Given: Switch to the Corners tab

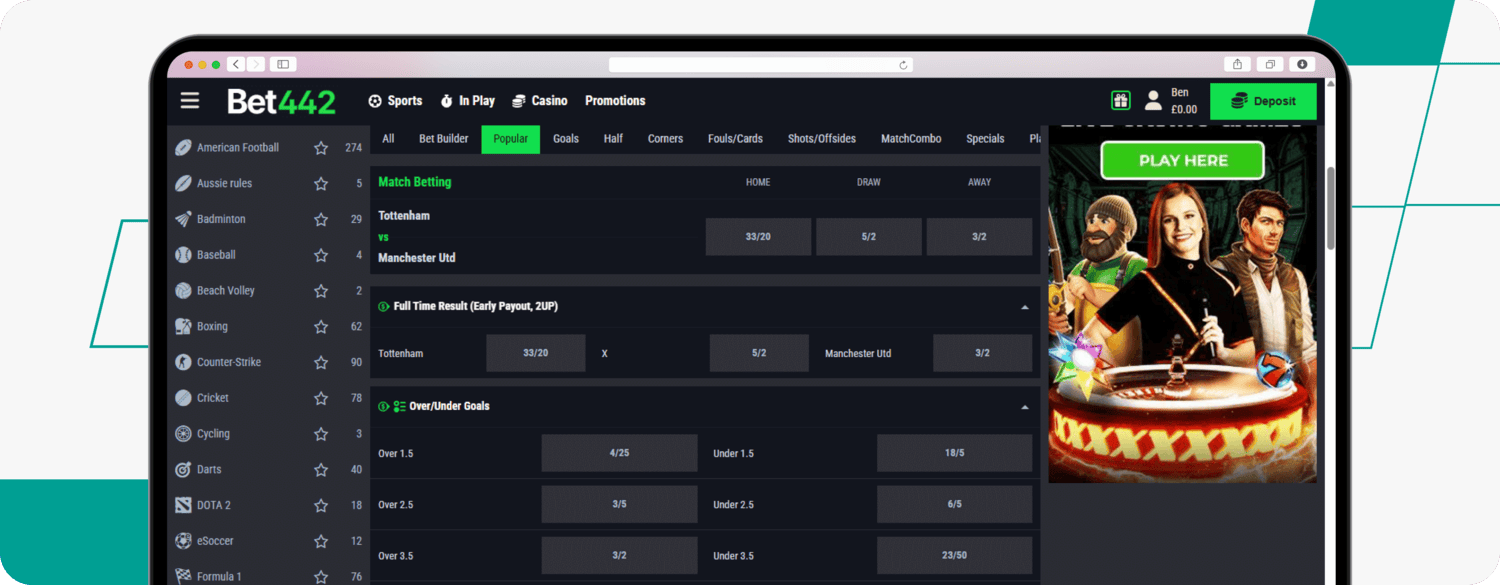Looking at the screenshot, I should point(665,138).
